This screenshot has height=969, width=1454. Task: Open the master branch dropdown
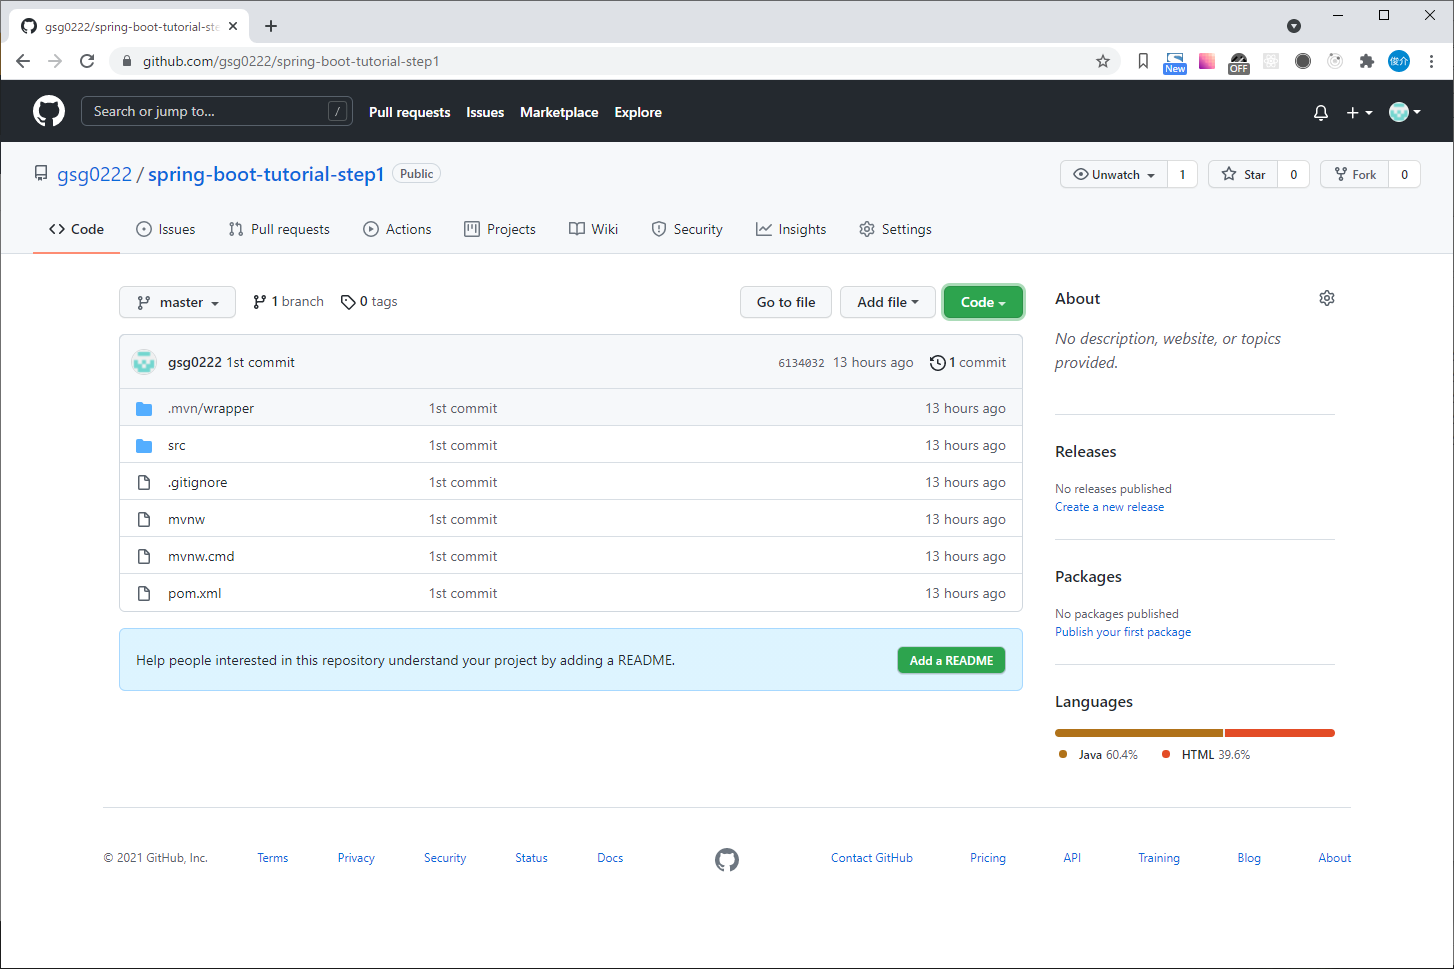(177, 301)
